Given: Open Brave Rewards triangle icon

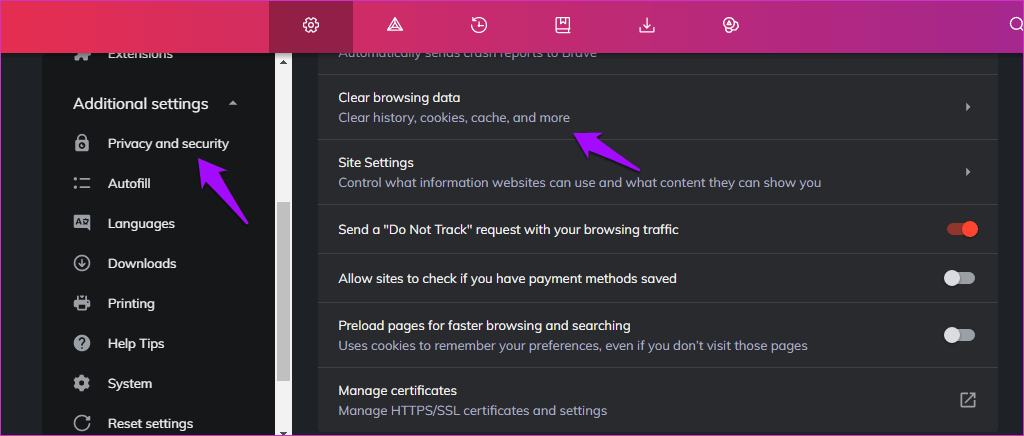Looking at the screenshot, I should 394,26.
